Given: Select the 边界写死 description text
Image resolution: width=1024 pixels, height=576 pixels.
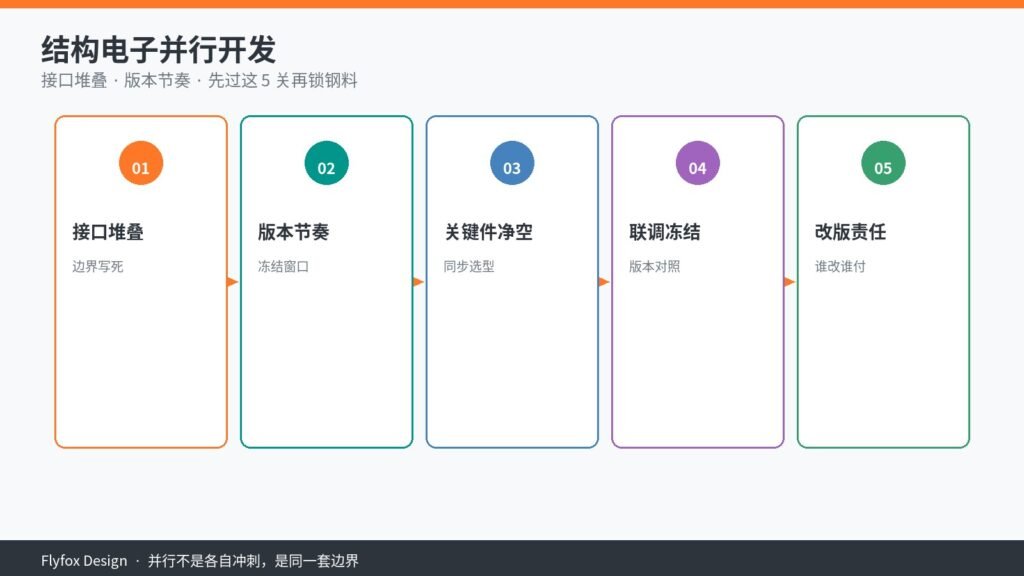Looking at the screenshot, I should tap(97, 266).
